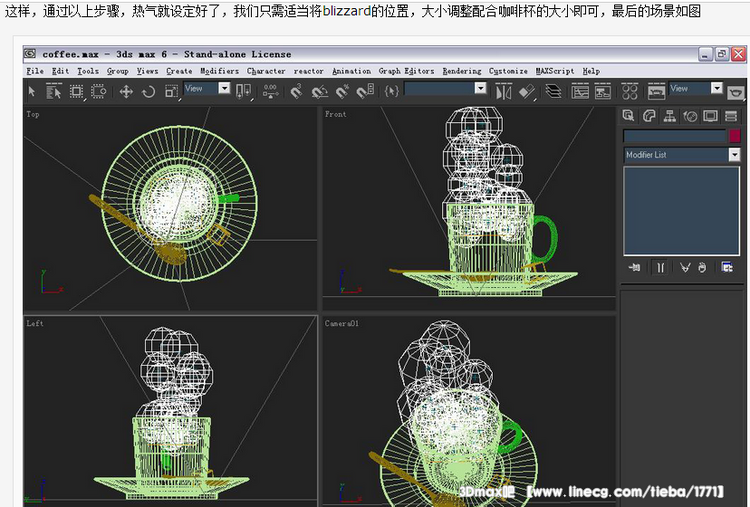Viewport: 750px width, 507px height.
Task: Click the object color swatch
Action: coord(734,135)
